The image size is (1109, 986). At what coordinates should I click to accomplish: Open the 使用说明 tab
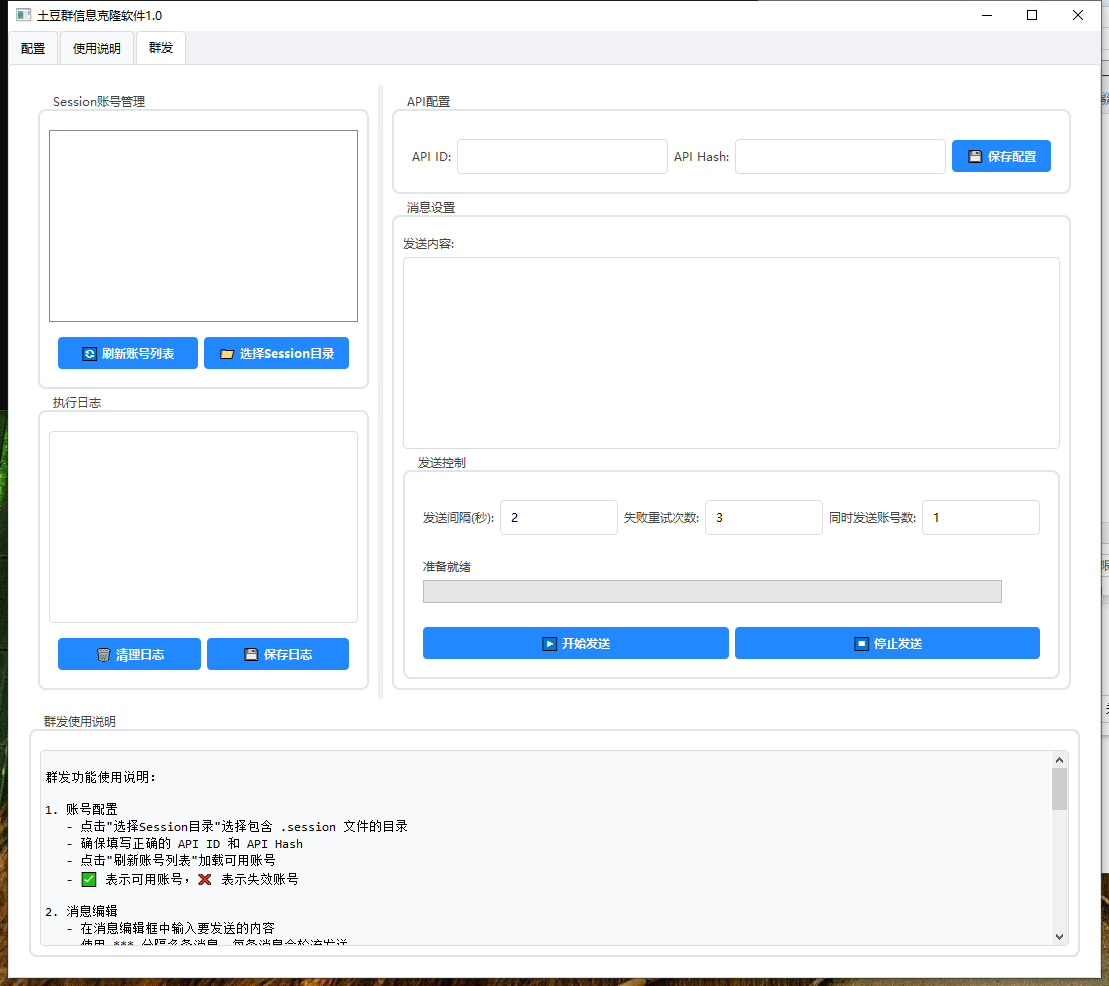pyautogui.click(x=96, y=48)
